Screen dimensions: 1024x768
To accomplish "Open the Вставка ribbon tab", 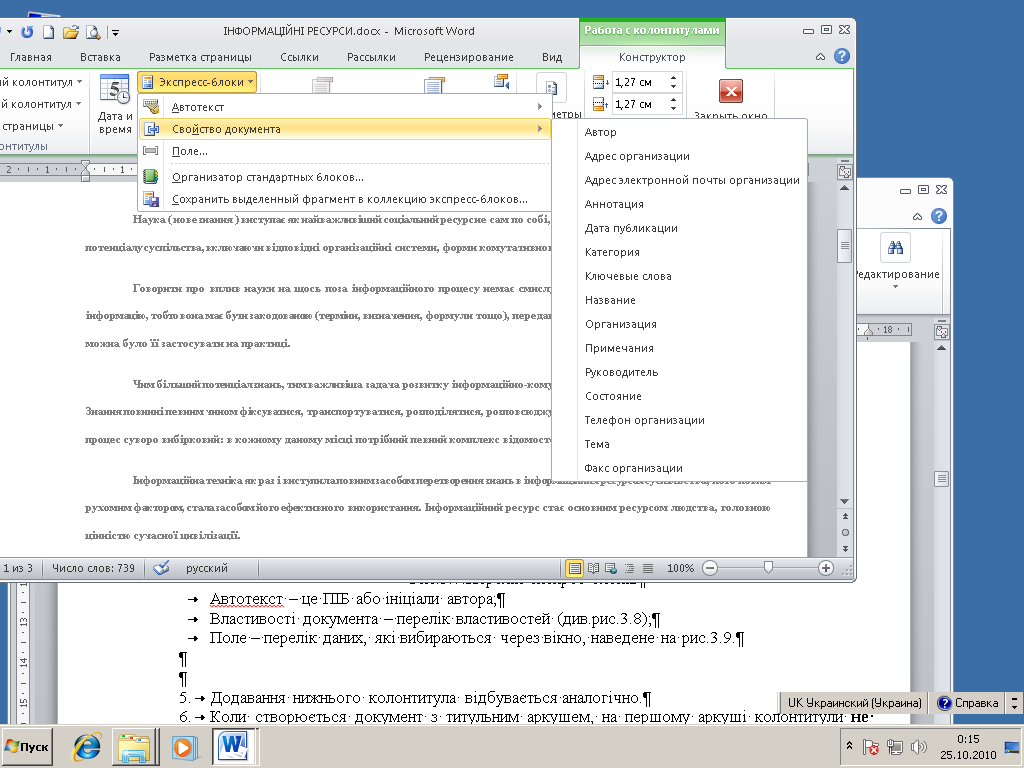I will (100, 57).
